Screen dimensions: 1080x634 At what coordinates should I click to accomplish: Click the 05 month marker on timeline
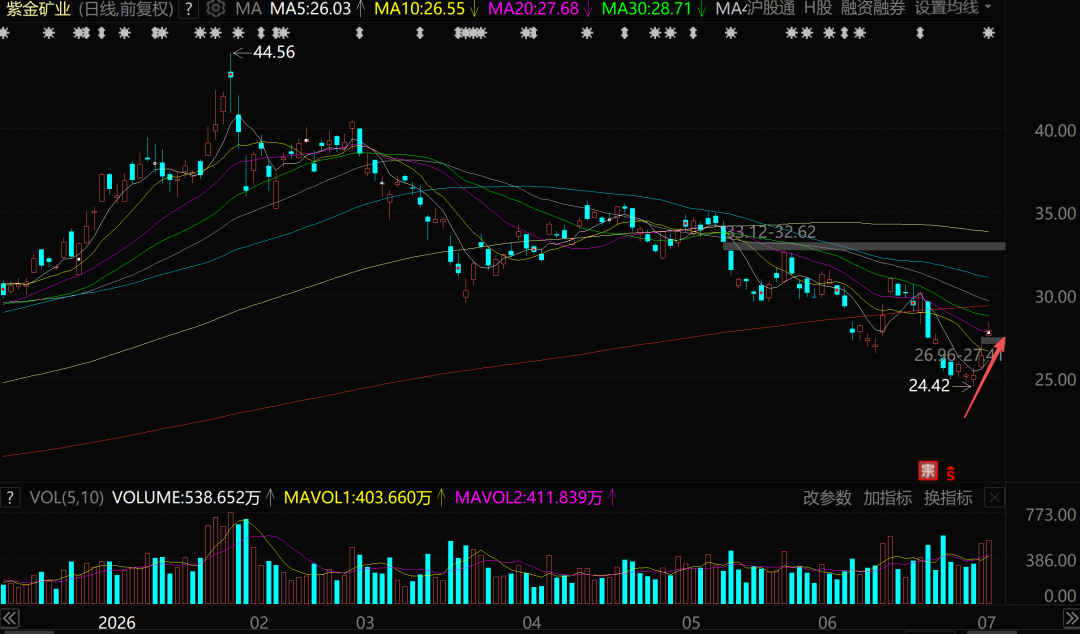tap(692, 623)
